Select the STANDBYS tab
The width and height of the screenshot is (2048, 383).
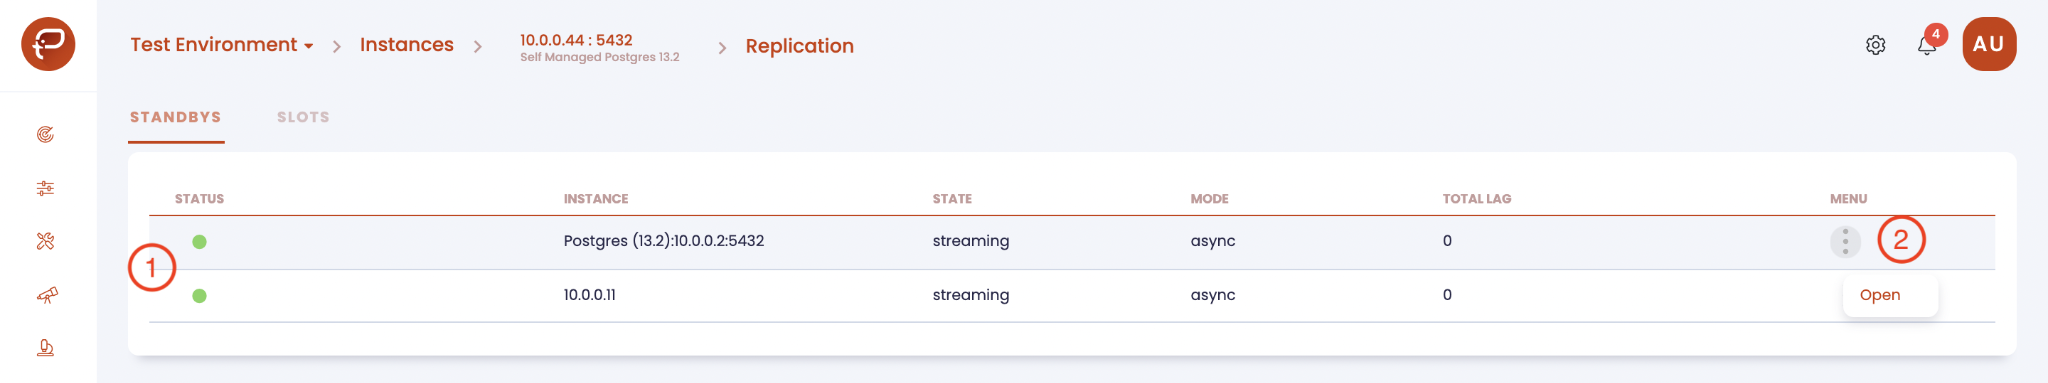coord(176,117)
